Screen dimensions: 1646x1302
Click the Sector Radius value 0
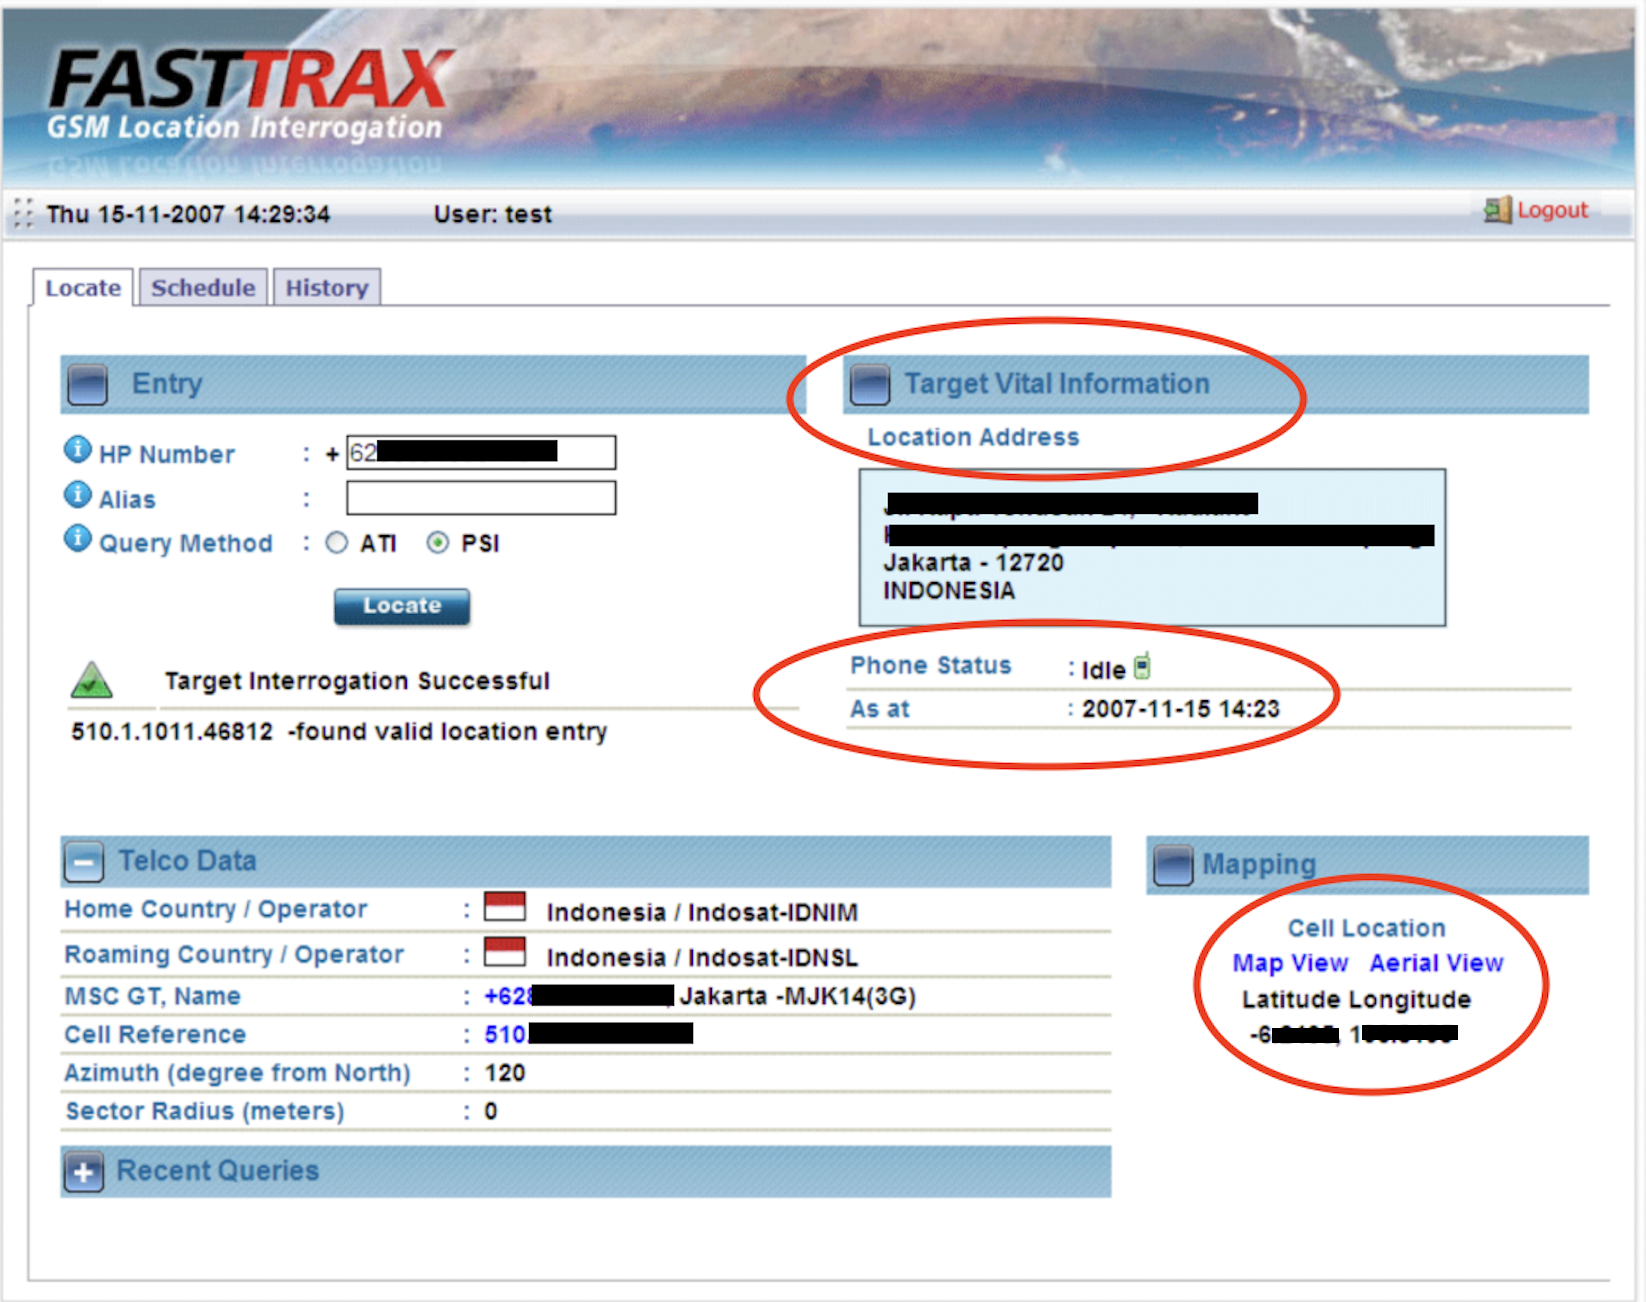(491, 1111)
